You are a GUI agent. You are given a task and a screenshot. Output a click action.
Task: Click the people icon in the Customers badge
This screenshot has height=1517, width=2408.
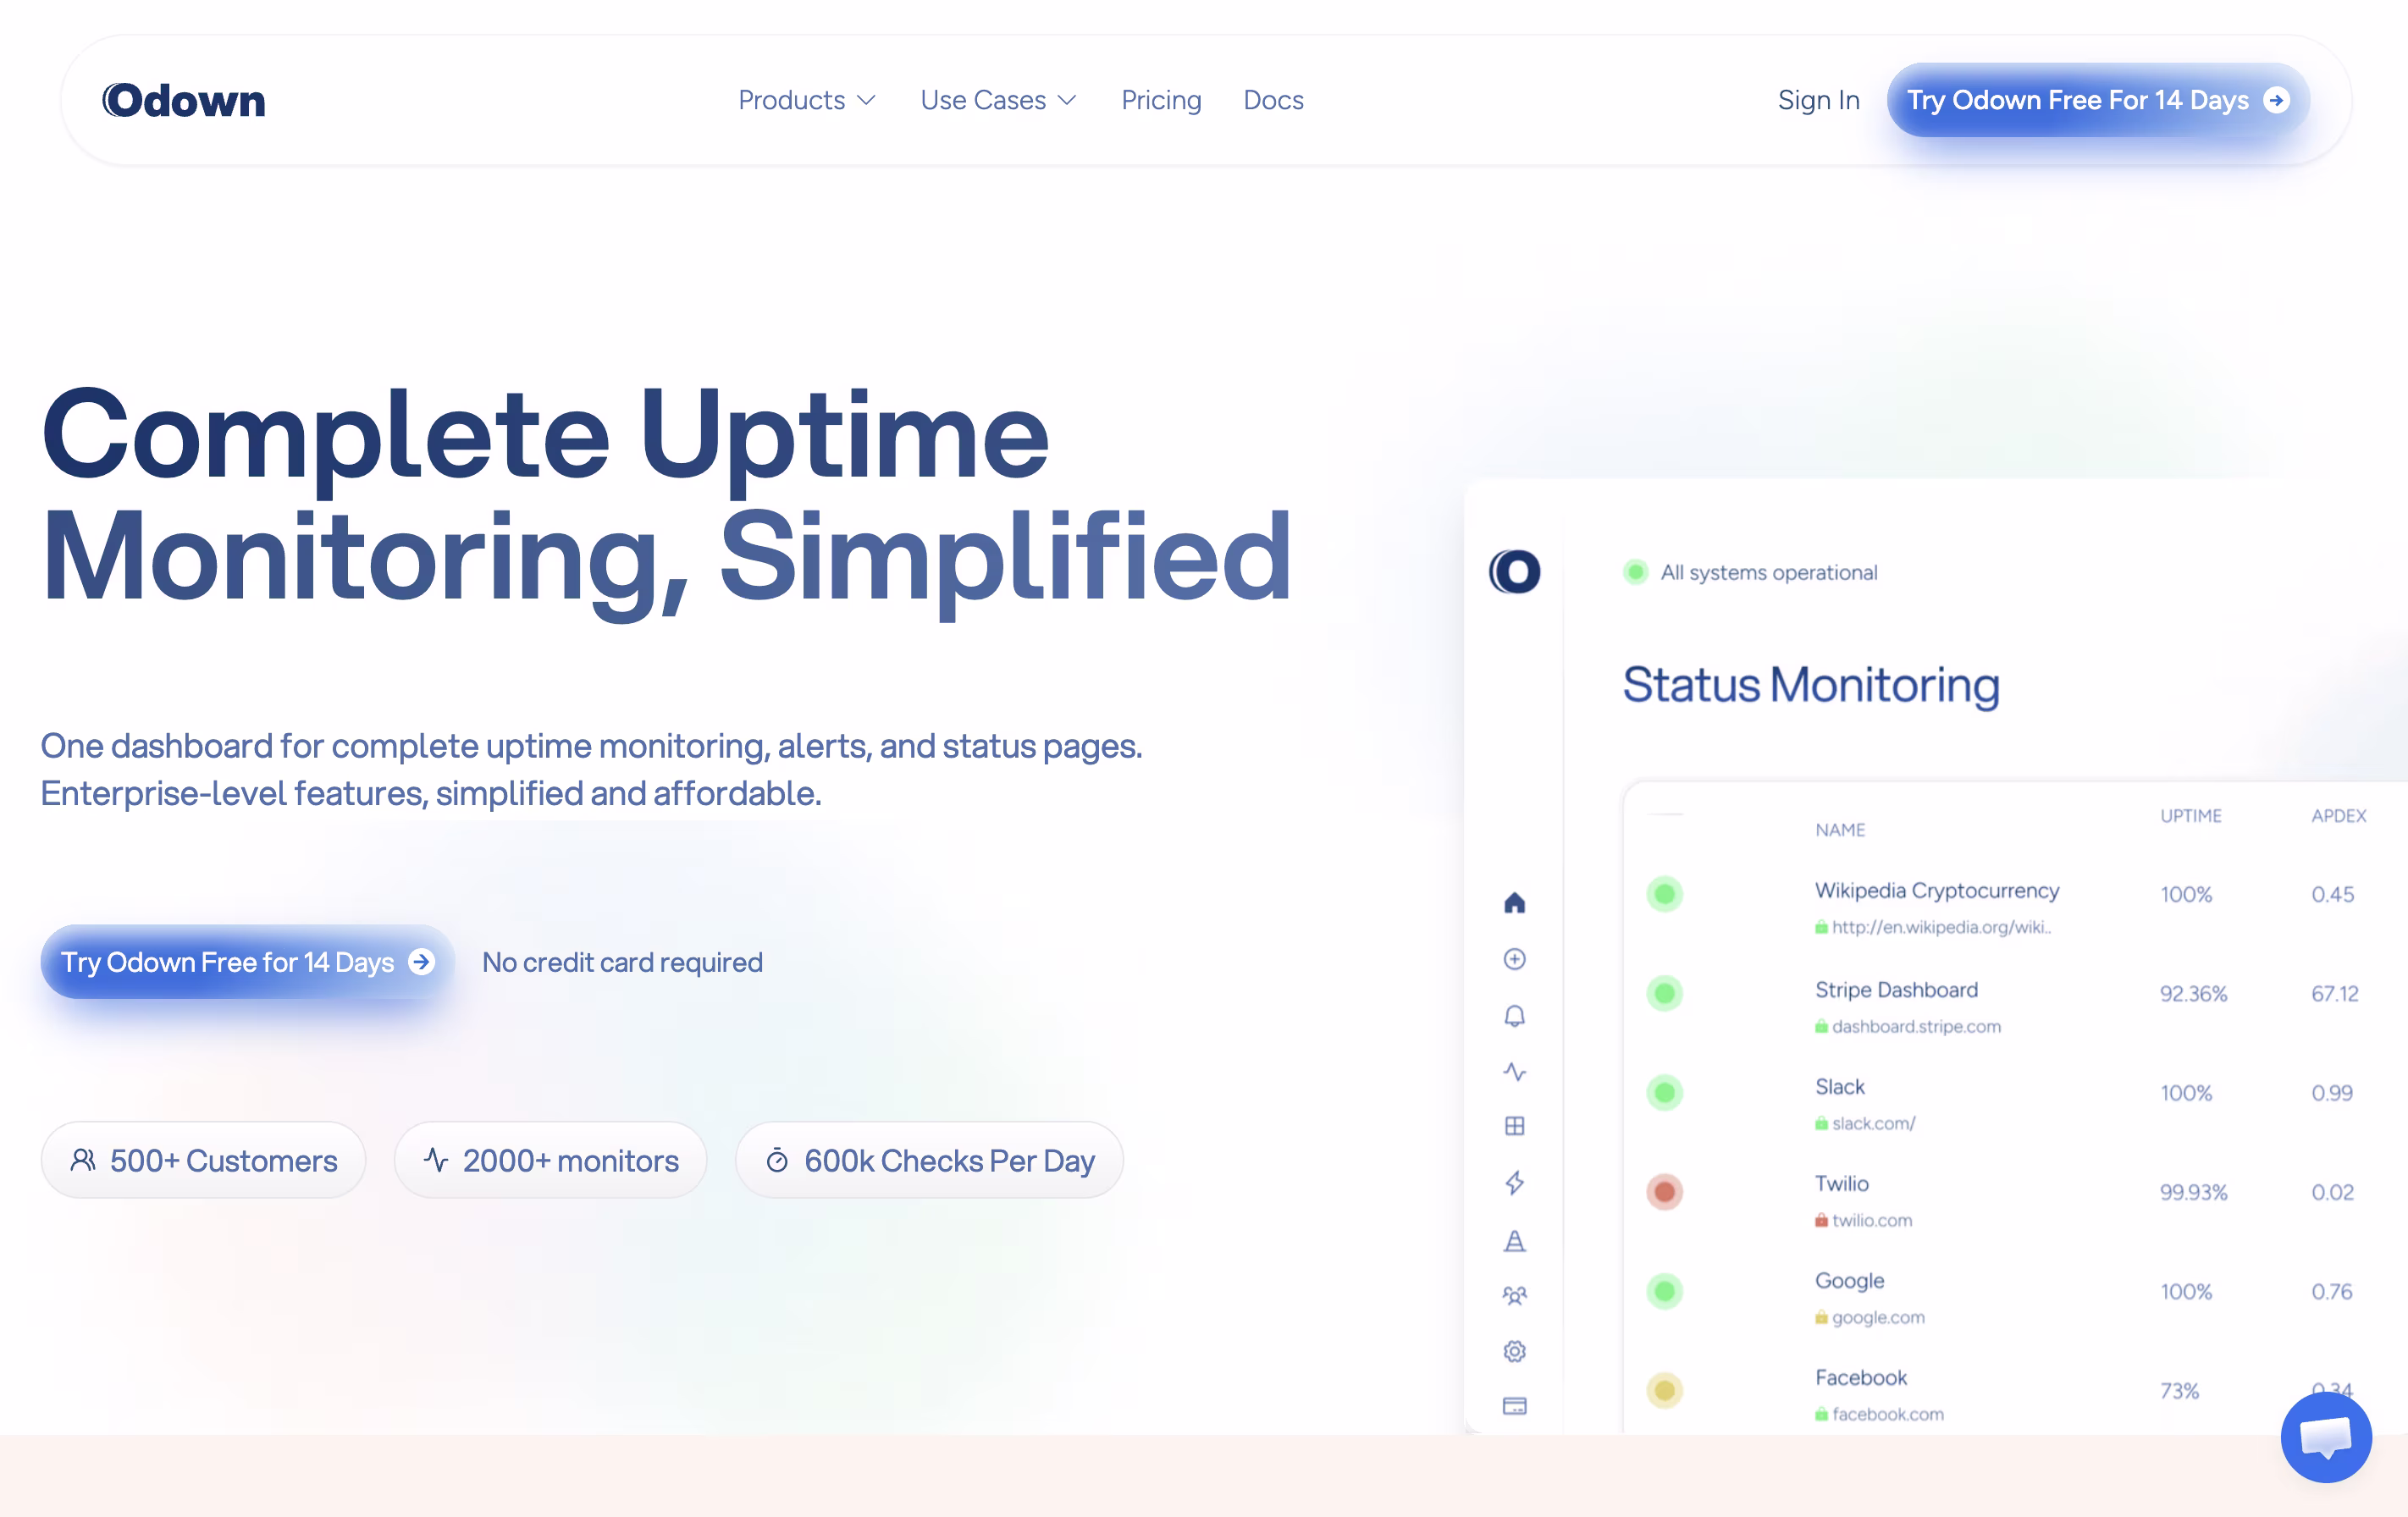pos(83,1160)
